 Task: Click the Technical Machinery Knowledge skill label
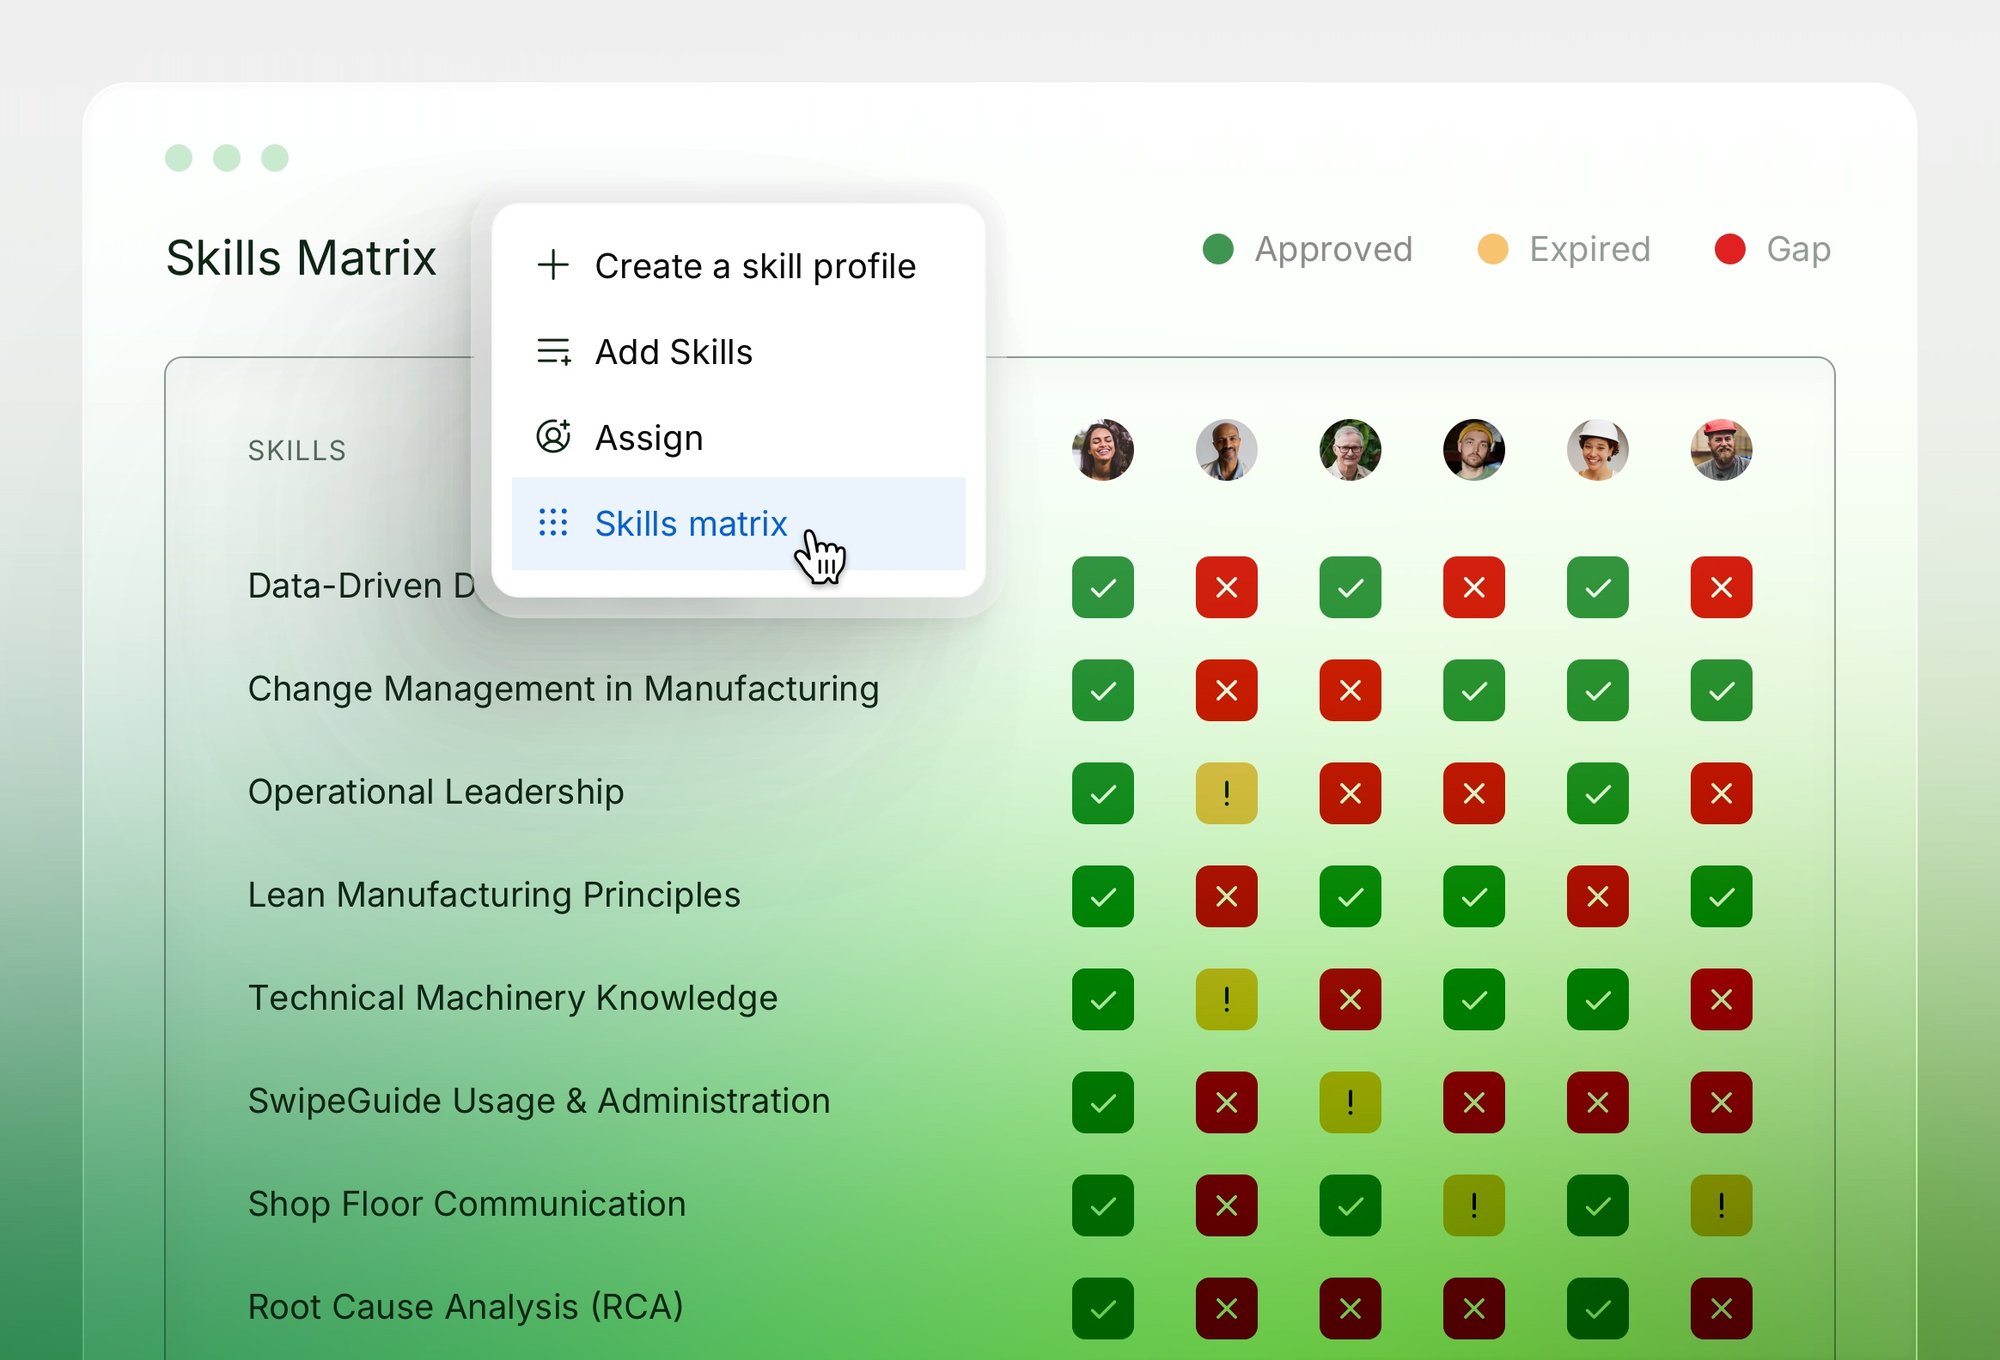(x=513, y=998)
